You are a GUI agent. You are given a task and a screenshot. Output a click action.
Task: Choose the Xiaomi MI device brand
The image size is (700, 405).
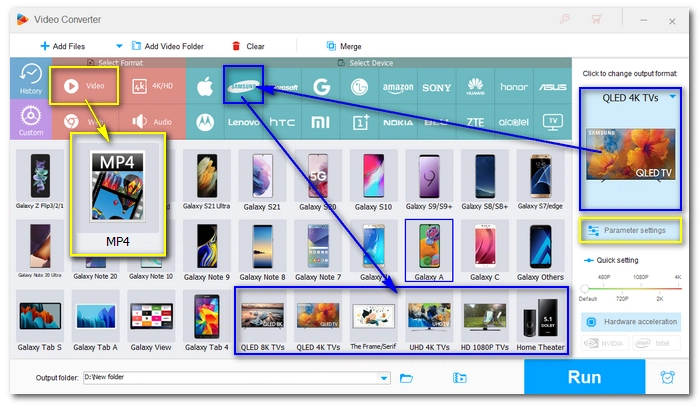[321, 122]
